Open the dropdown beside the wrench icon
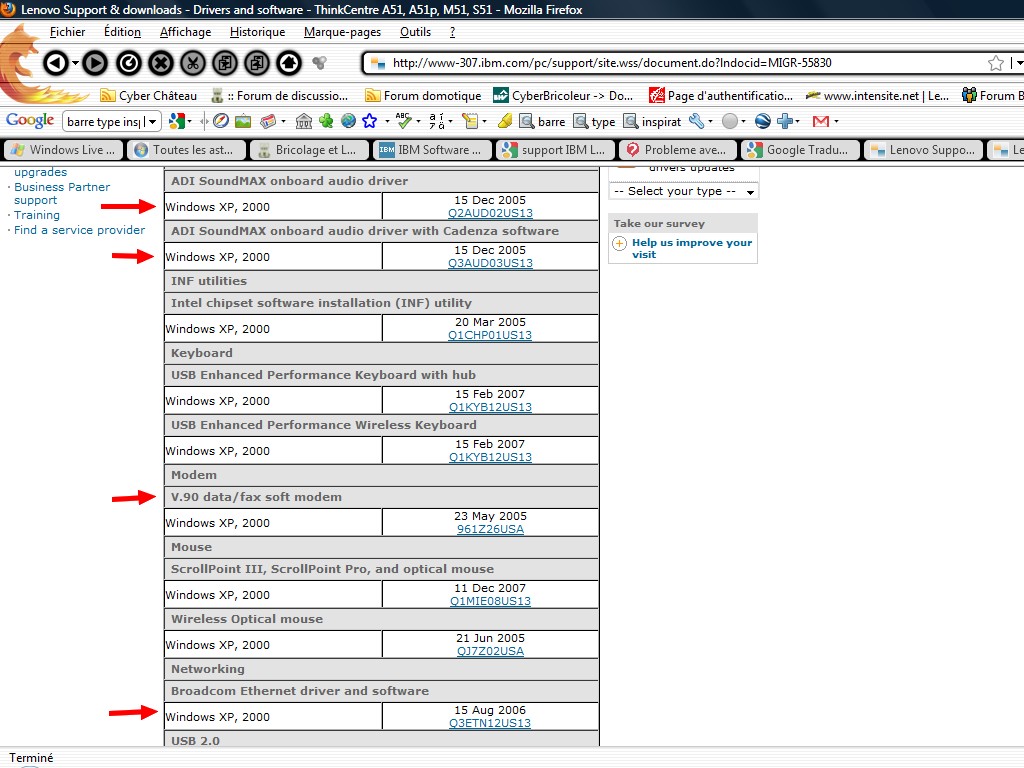 711,121
